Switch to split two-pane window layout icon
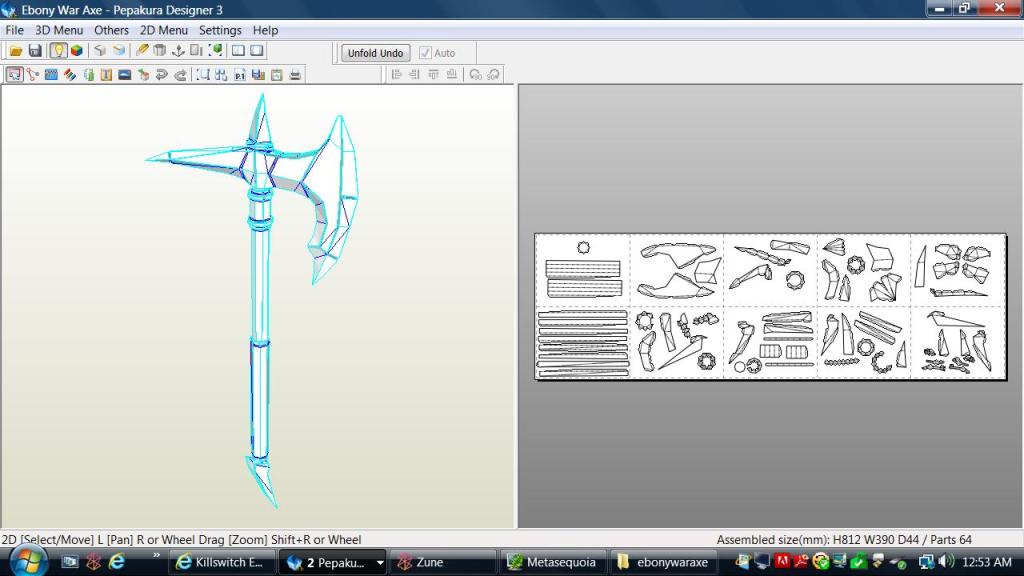This screenshot has height=576, width=1024. 238,51
